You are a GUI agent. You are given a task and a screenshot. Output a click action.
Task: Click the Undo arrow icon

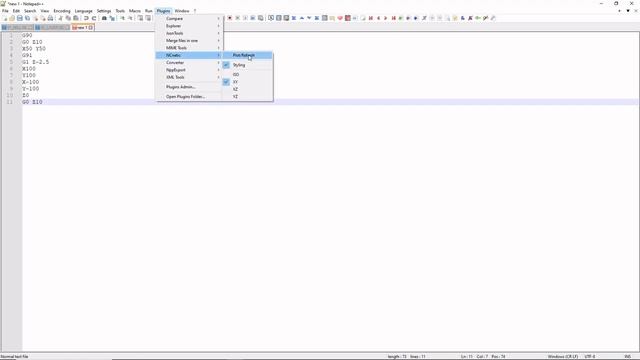pyautogui.click(x=86, y=18)
